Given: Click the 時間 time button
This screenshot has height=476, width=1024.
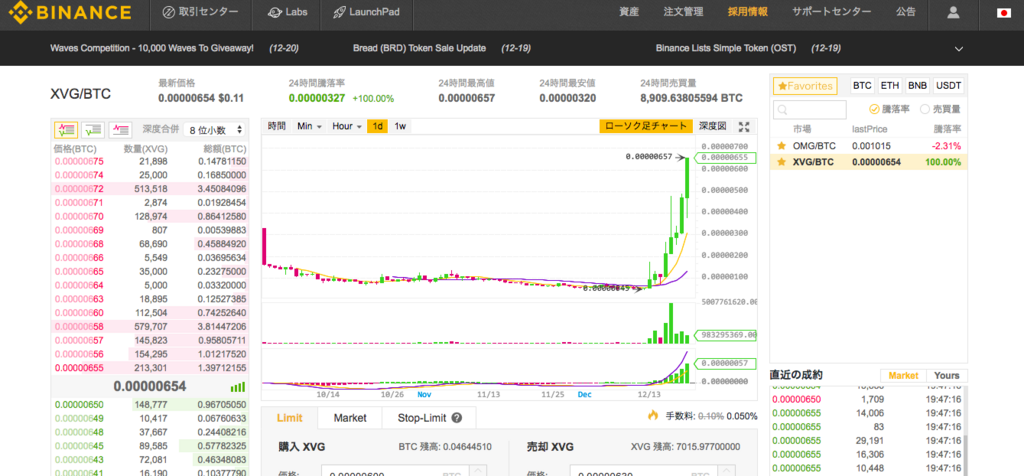Looking at the screenshot, I should pos(277,126).
